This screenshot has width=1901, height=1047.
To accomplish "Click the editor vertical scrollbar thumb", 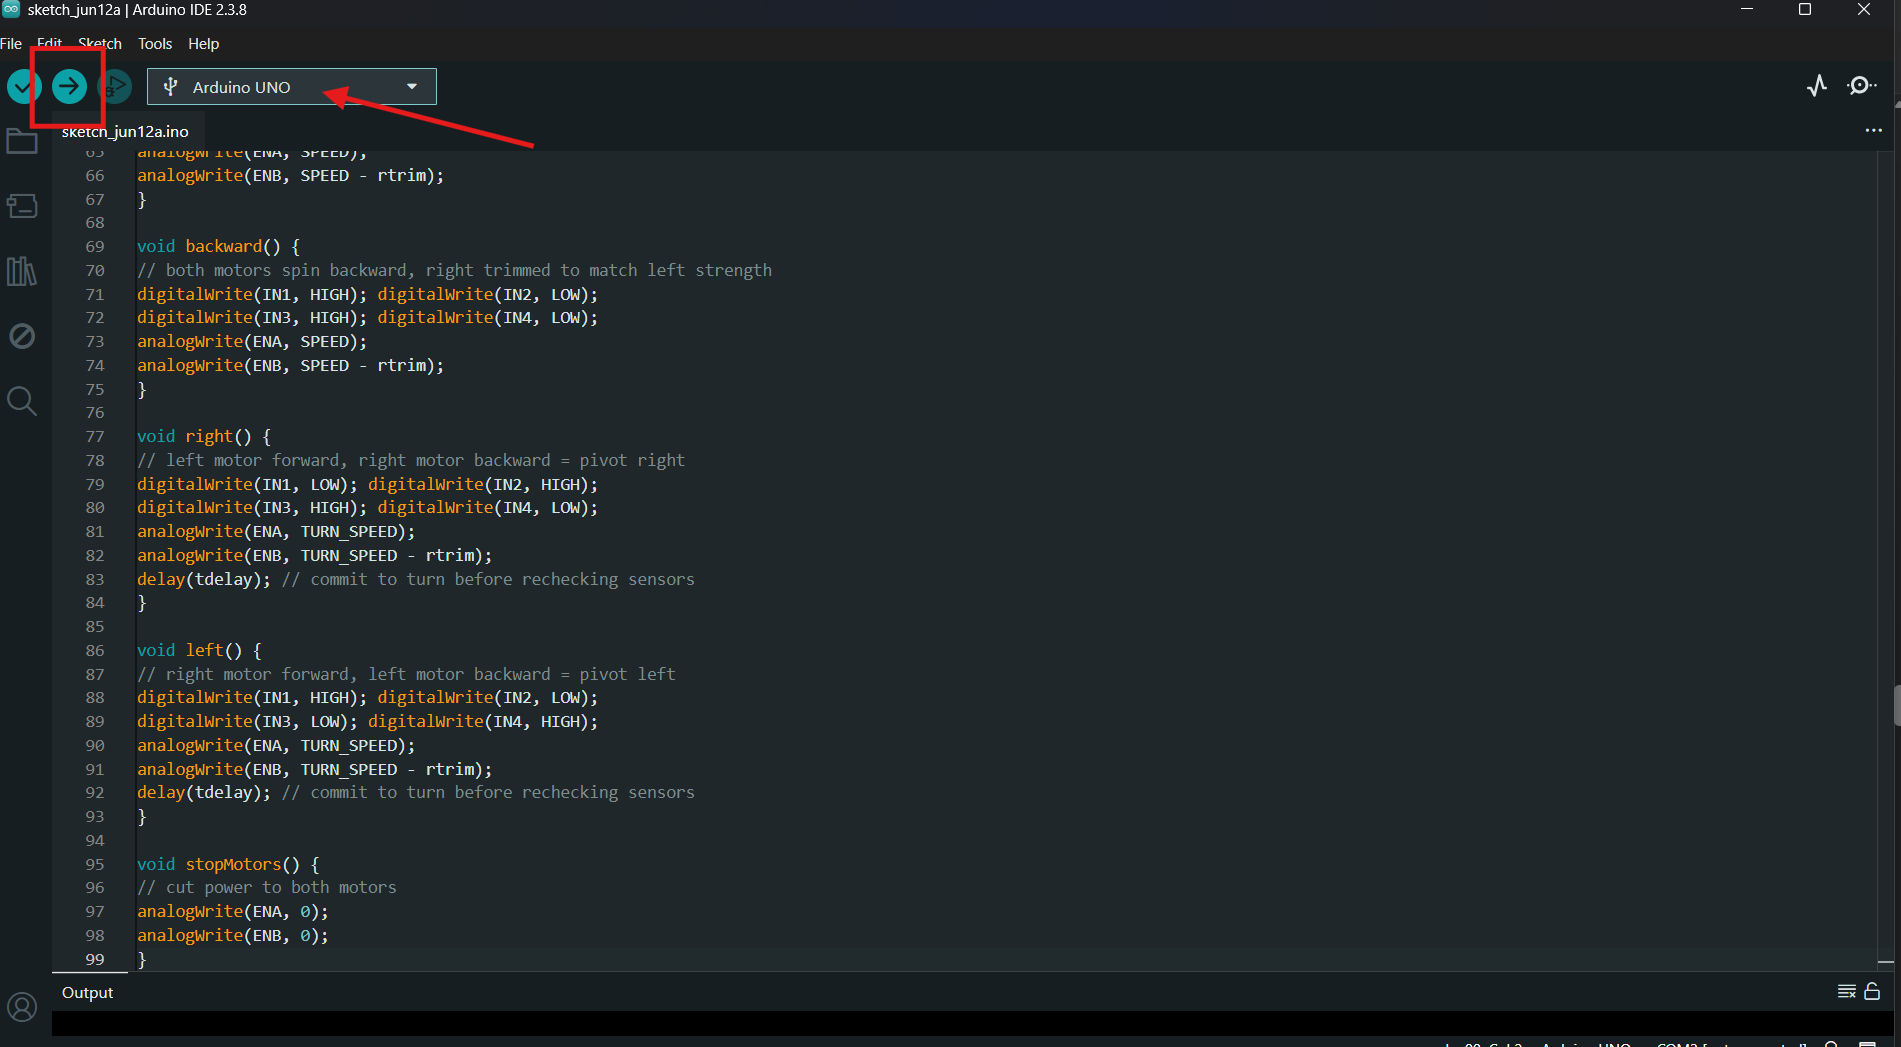I will click(1896, 705).
